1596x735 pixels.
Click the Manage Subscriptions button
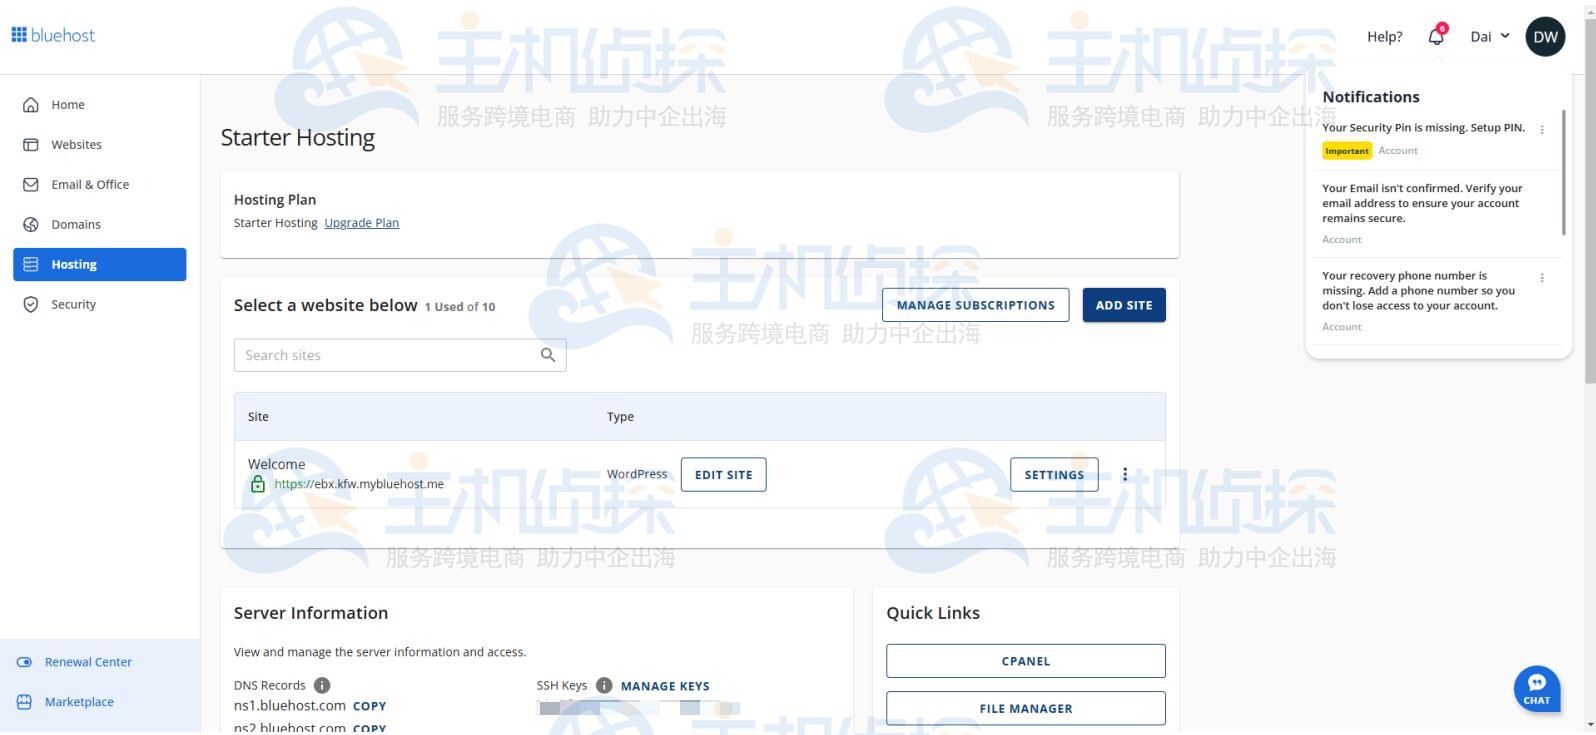tap(975, 305)
